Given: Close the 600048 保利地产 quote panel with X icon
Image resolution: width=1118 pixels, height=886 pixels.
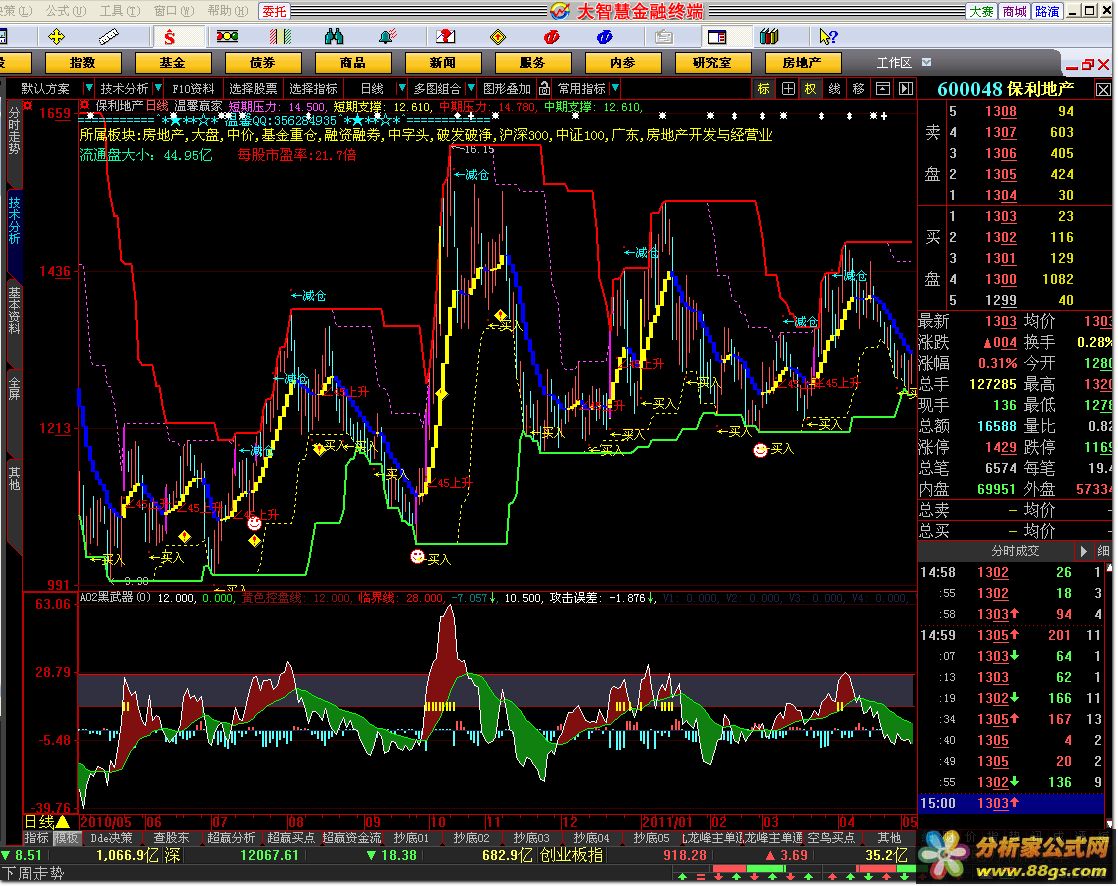Looking at the screenshot, I should coord(1103,89).
